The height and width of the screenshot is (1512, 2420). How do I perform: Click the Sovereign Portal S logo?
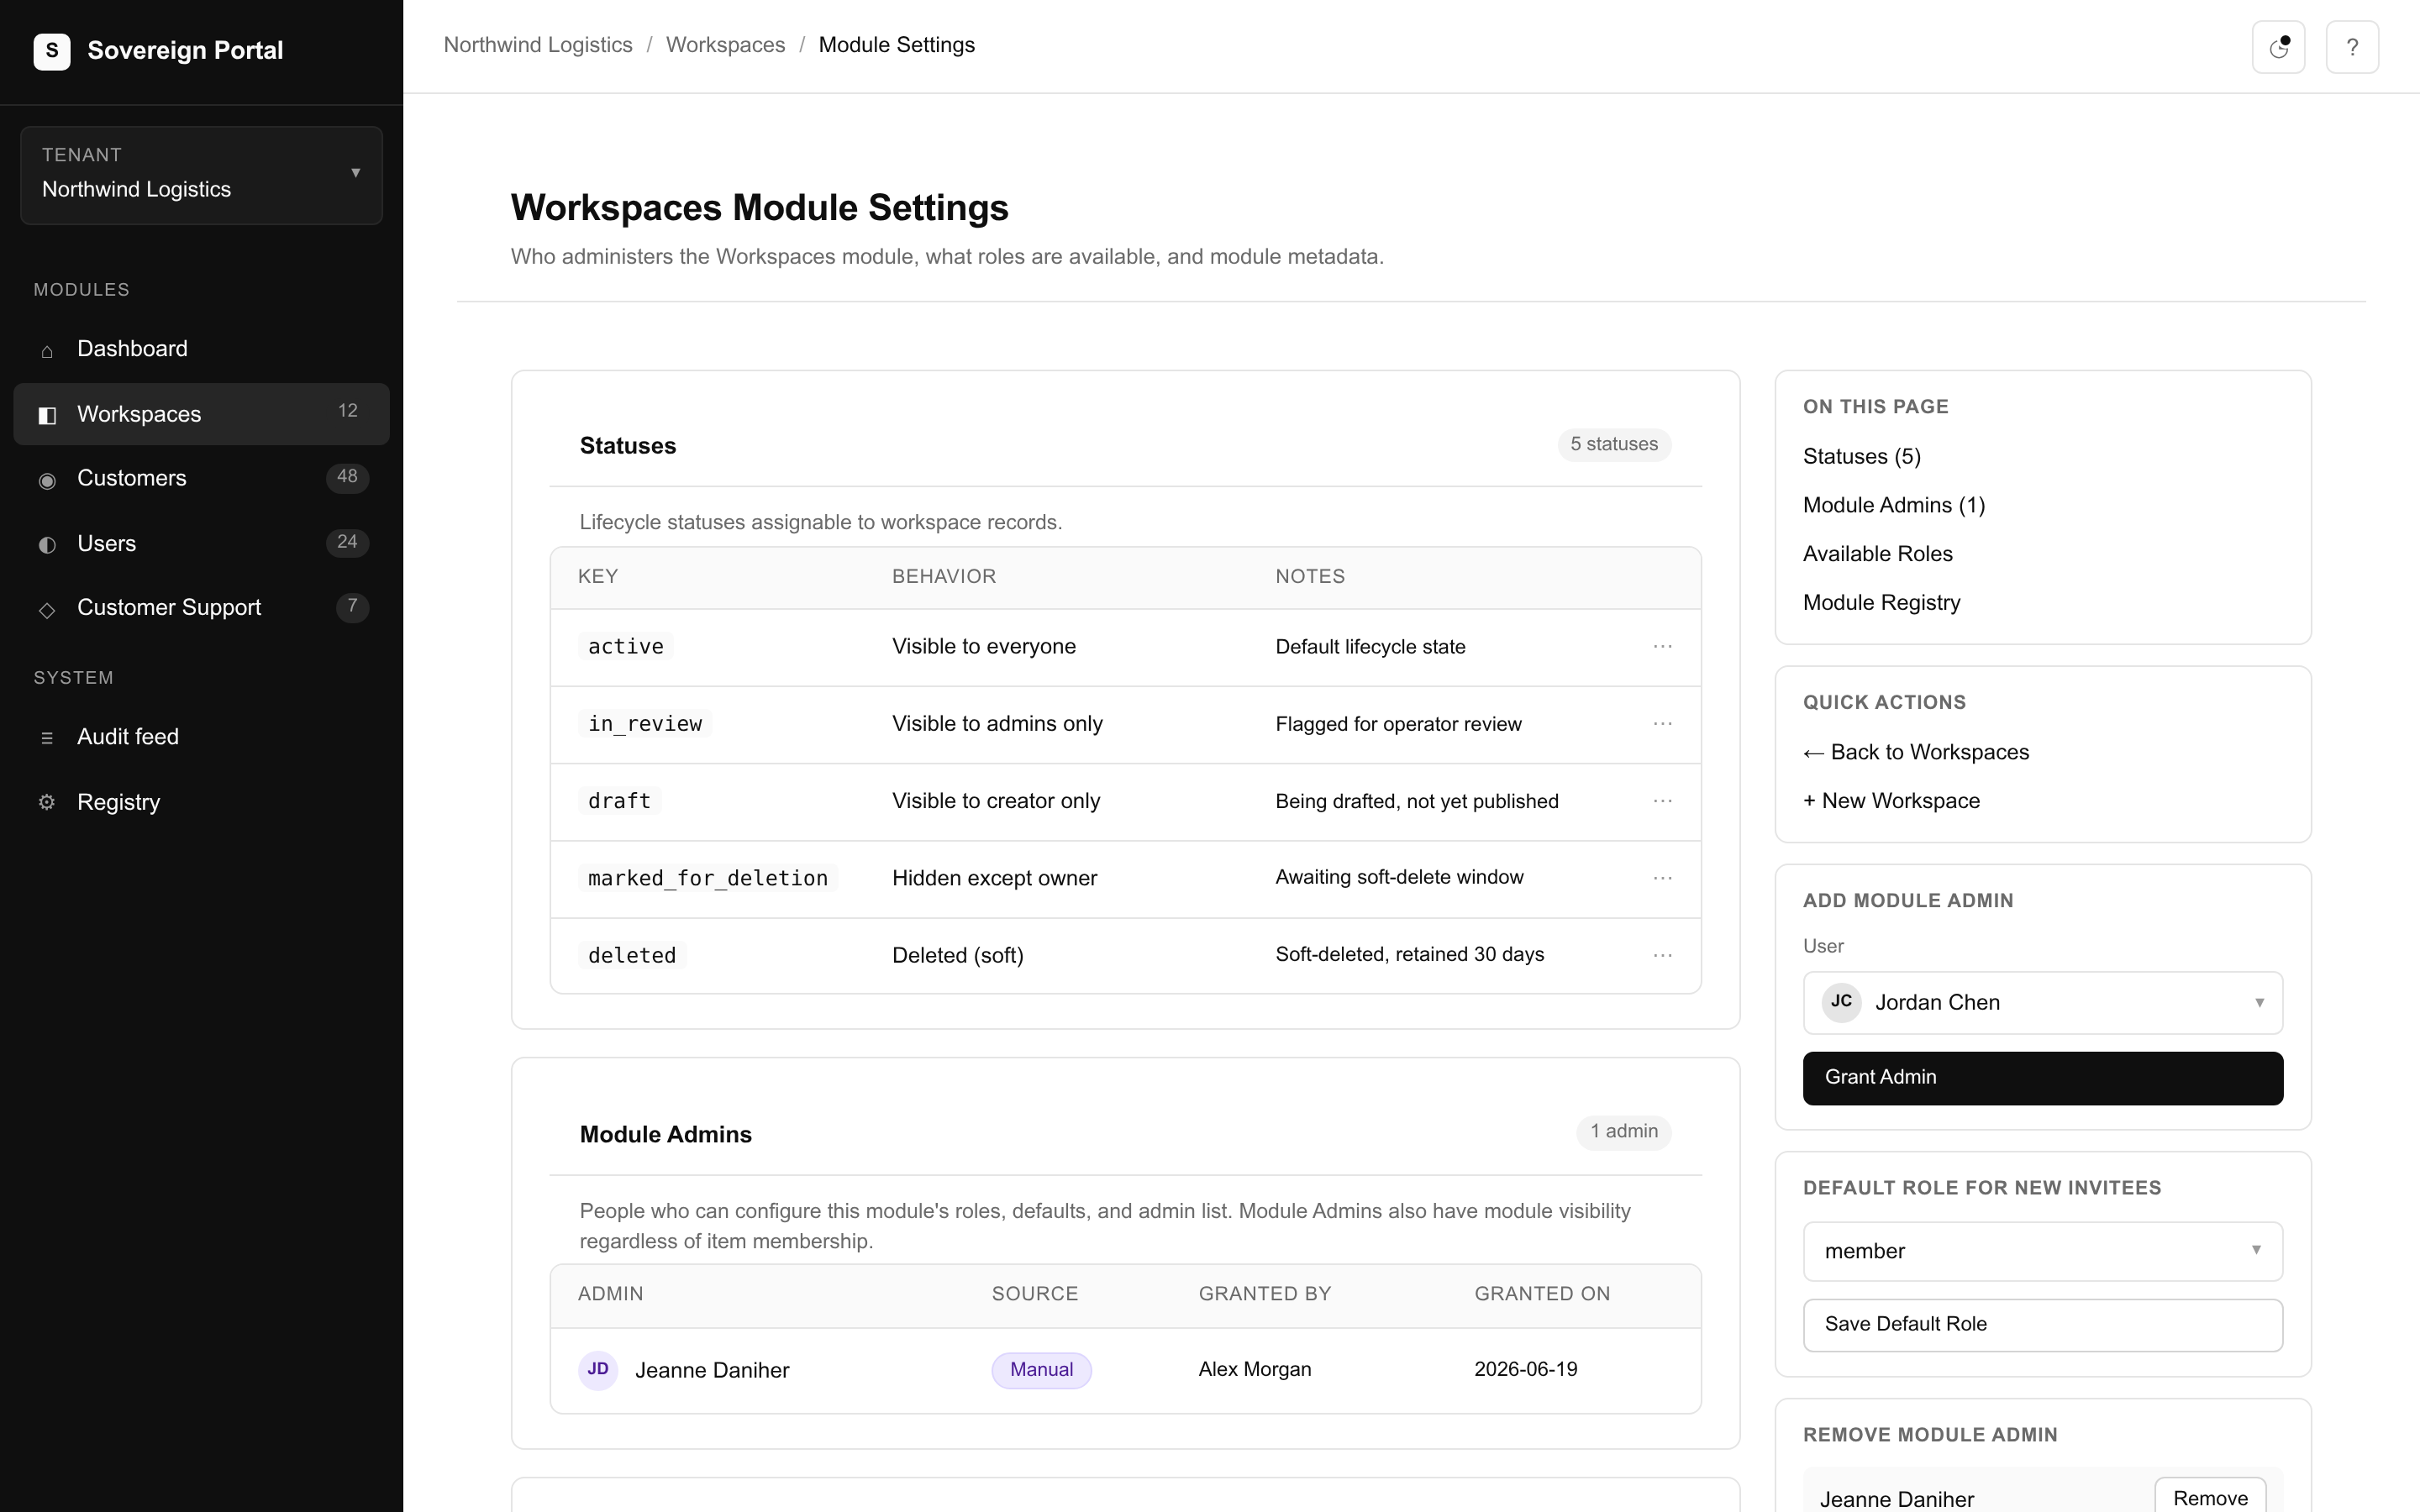click(52, 51)
